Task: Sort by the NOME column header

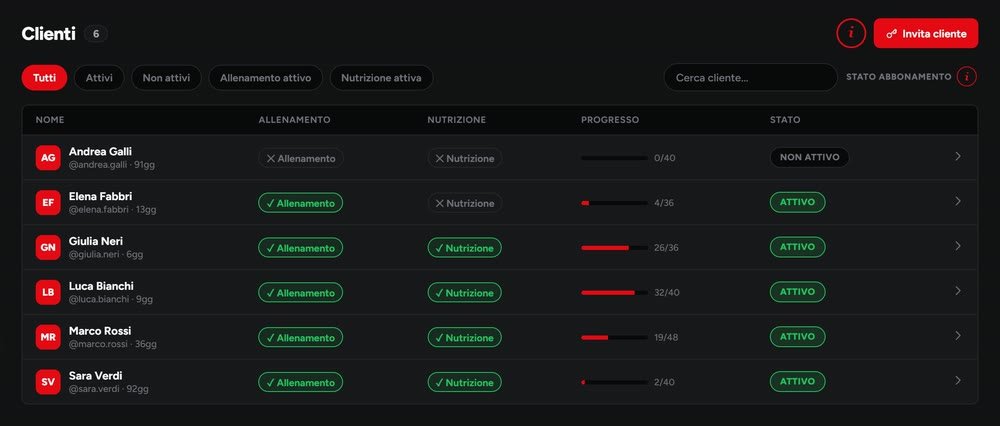Action: click(50, 119)
